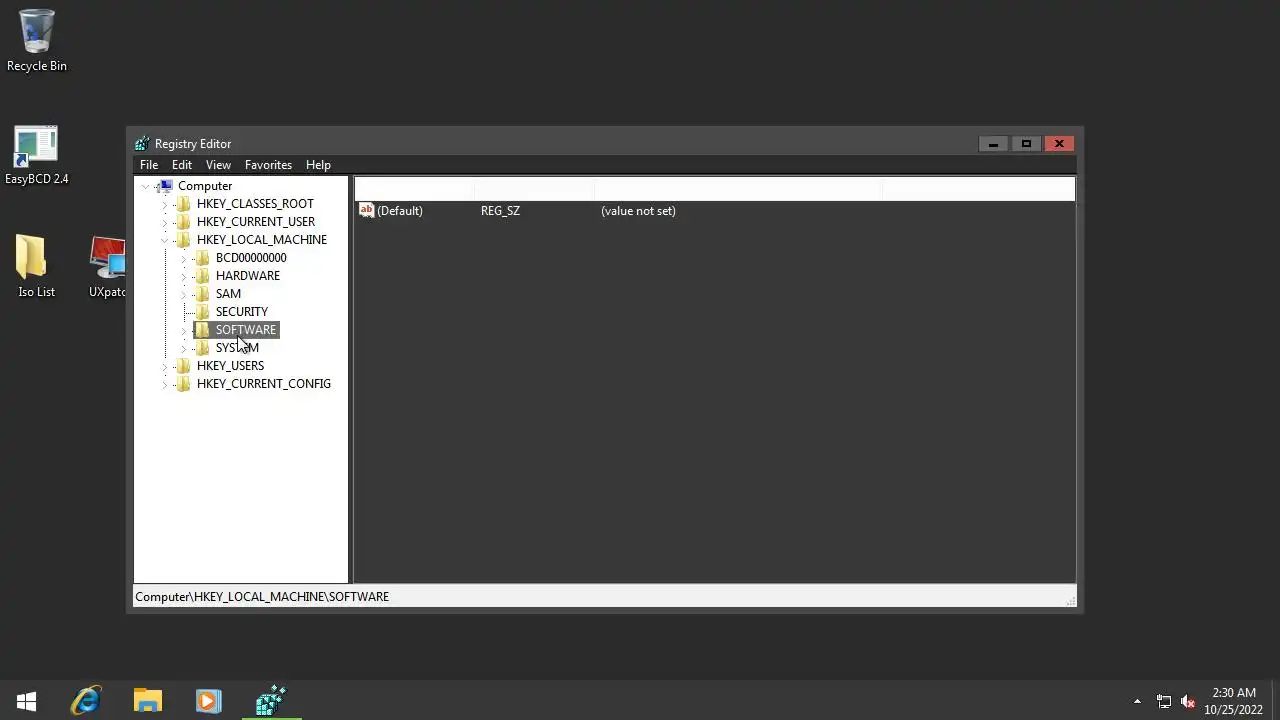
Task: Click the BCD00000000 folder icon
Action: point(202,258)
